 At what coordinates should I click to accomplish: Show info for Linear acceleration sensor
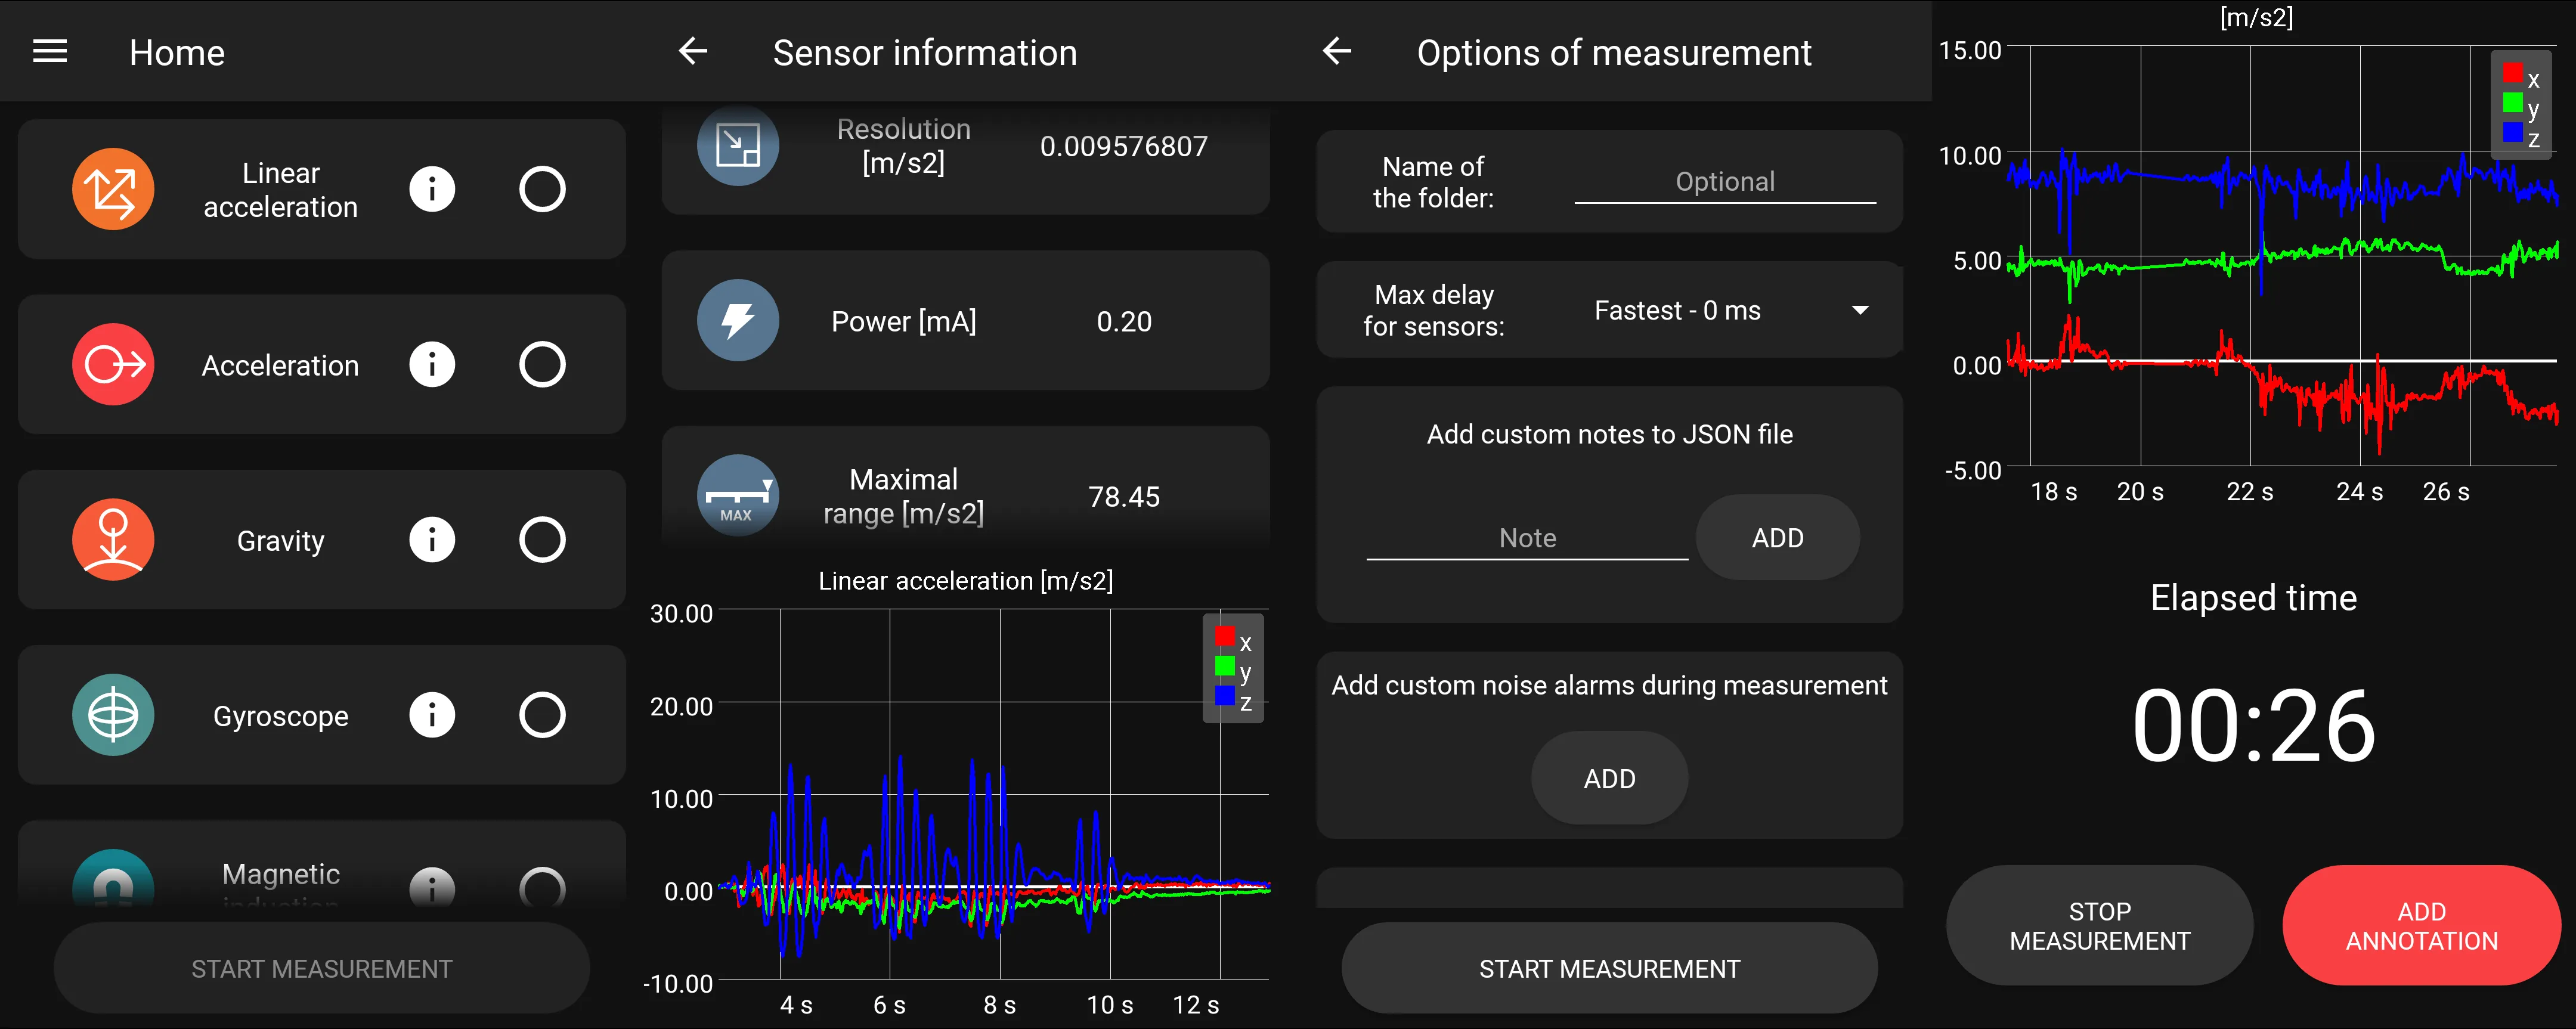pyautogui.click(x=432, y=189)
